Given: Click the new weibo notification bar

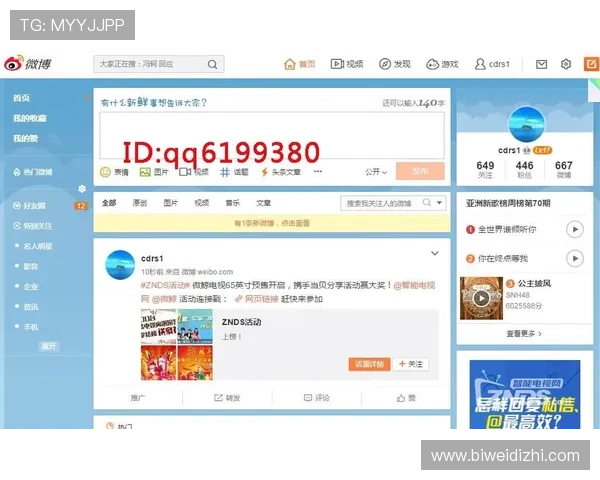Looking at the screenshot, I should 272,223.
